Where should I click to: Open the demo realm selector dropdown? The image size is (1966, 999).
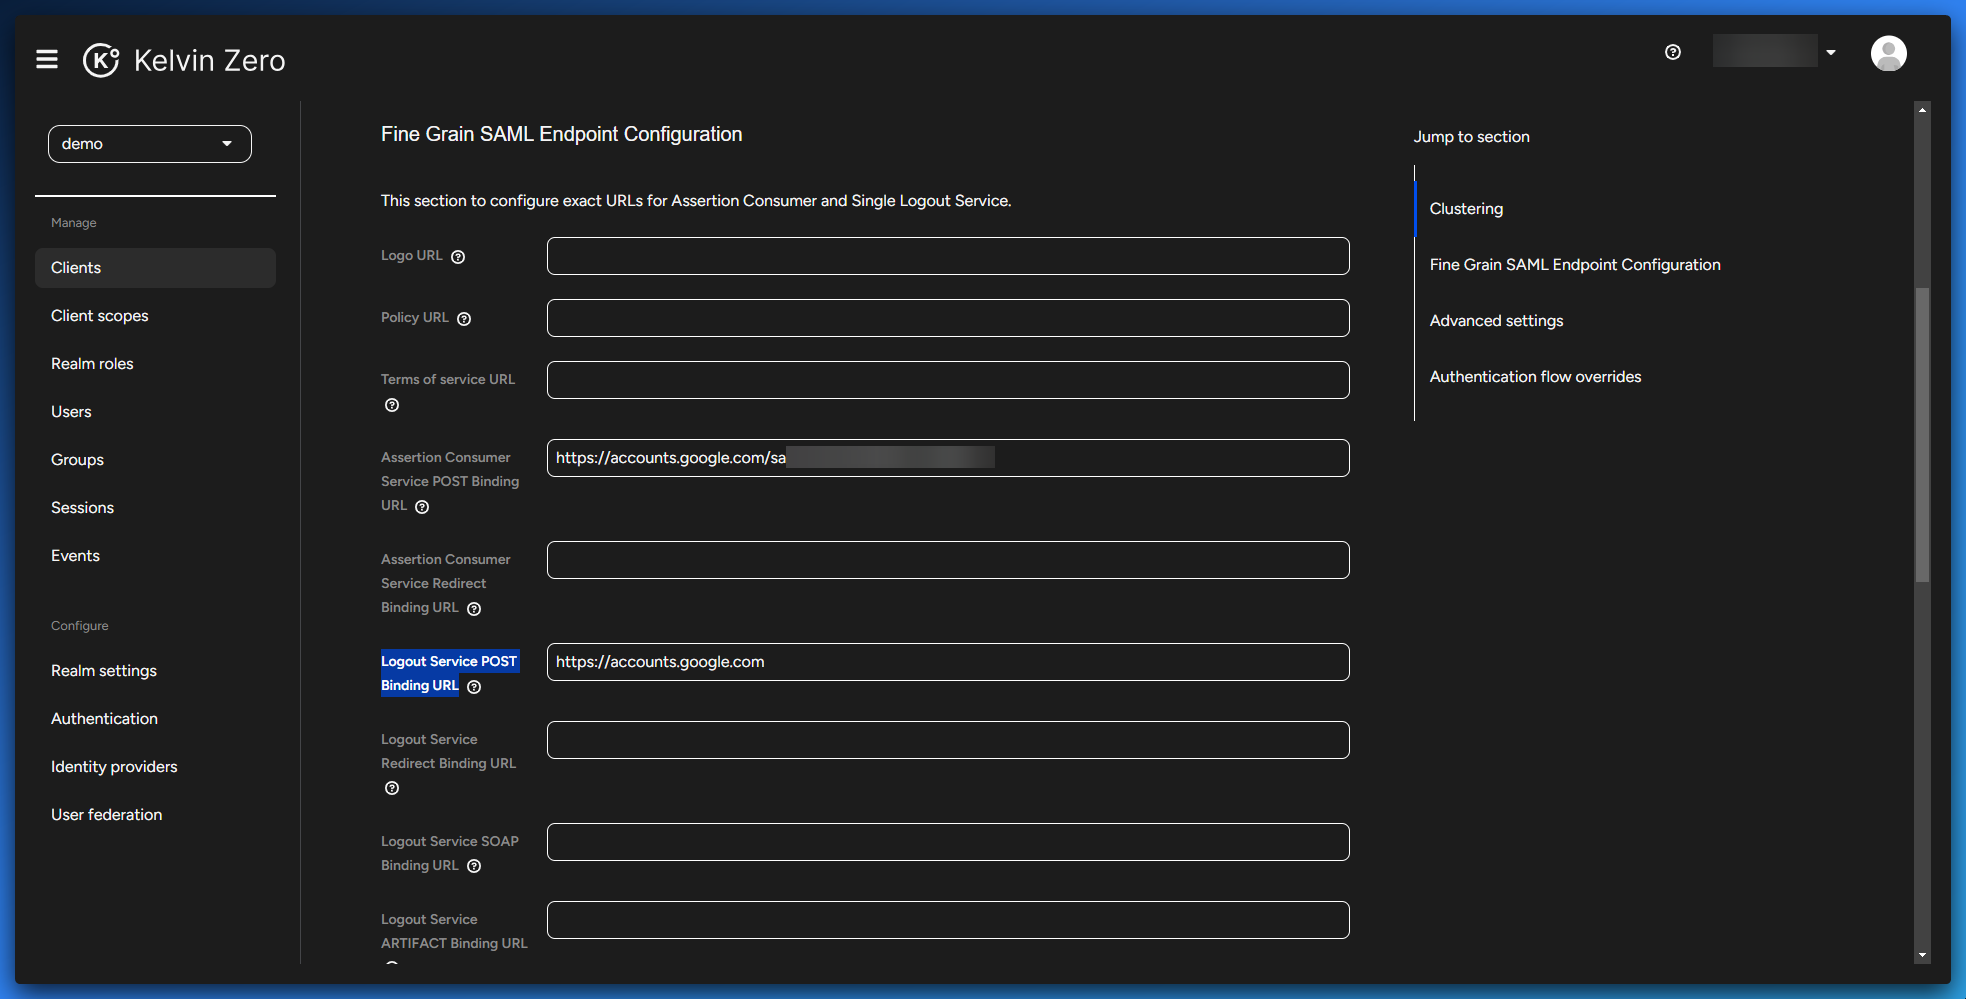pyautogui.click(x=150, y=144)
